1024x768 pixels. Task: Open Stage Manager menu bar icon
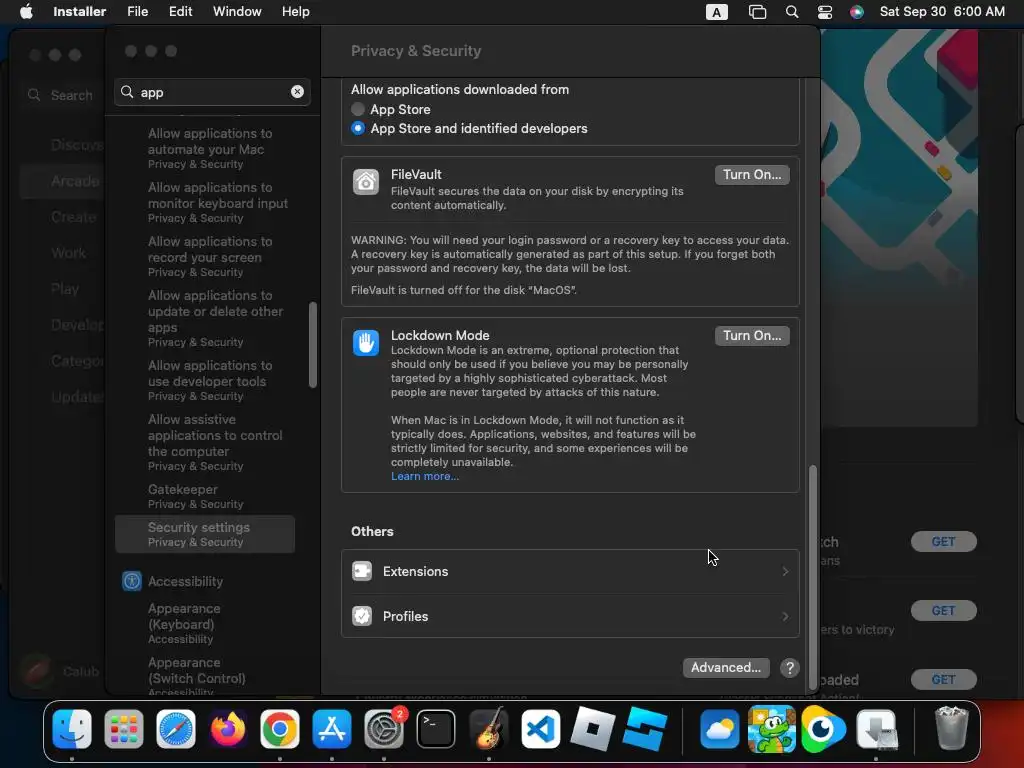757,12
